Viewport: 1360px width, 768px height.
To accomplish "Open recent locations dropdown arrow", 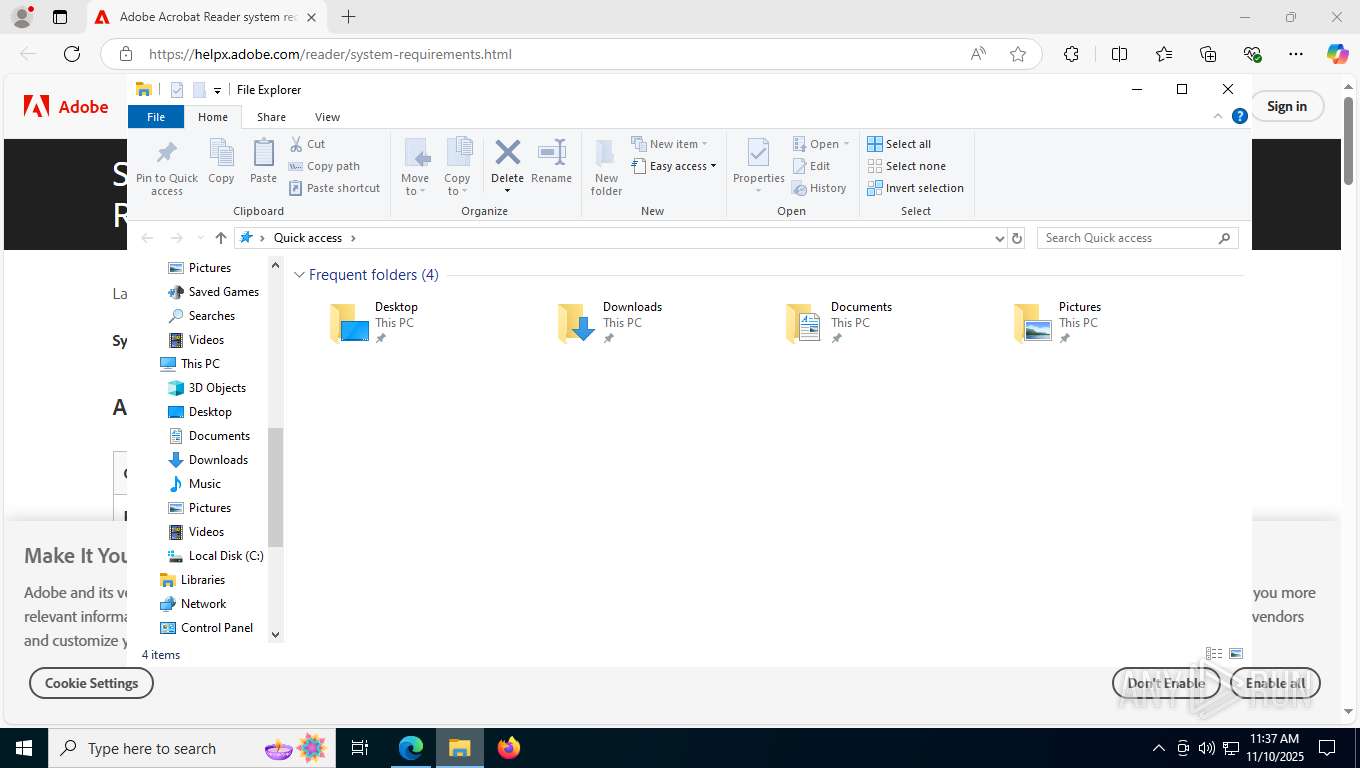I will [200, 238].
